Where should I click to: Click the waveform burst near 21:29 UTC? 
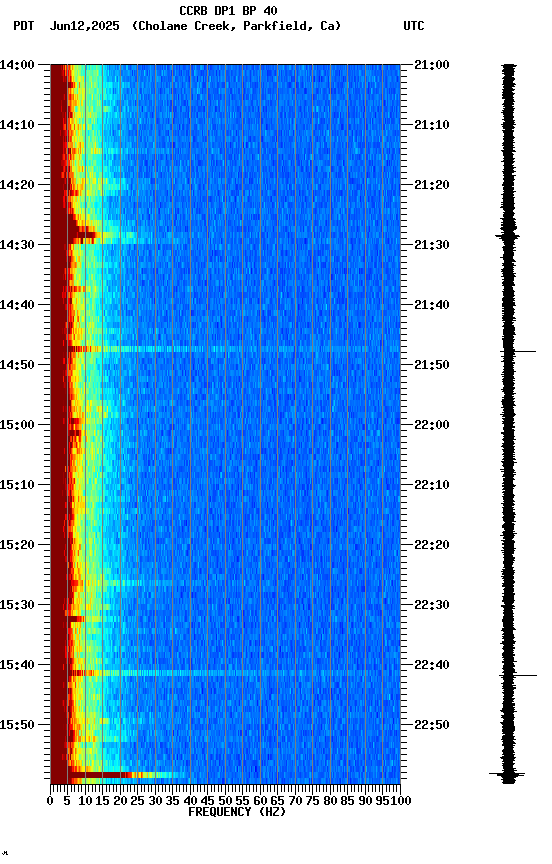(x=508, y=236)
